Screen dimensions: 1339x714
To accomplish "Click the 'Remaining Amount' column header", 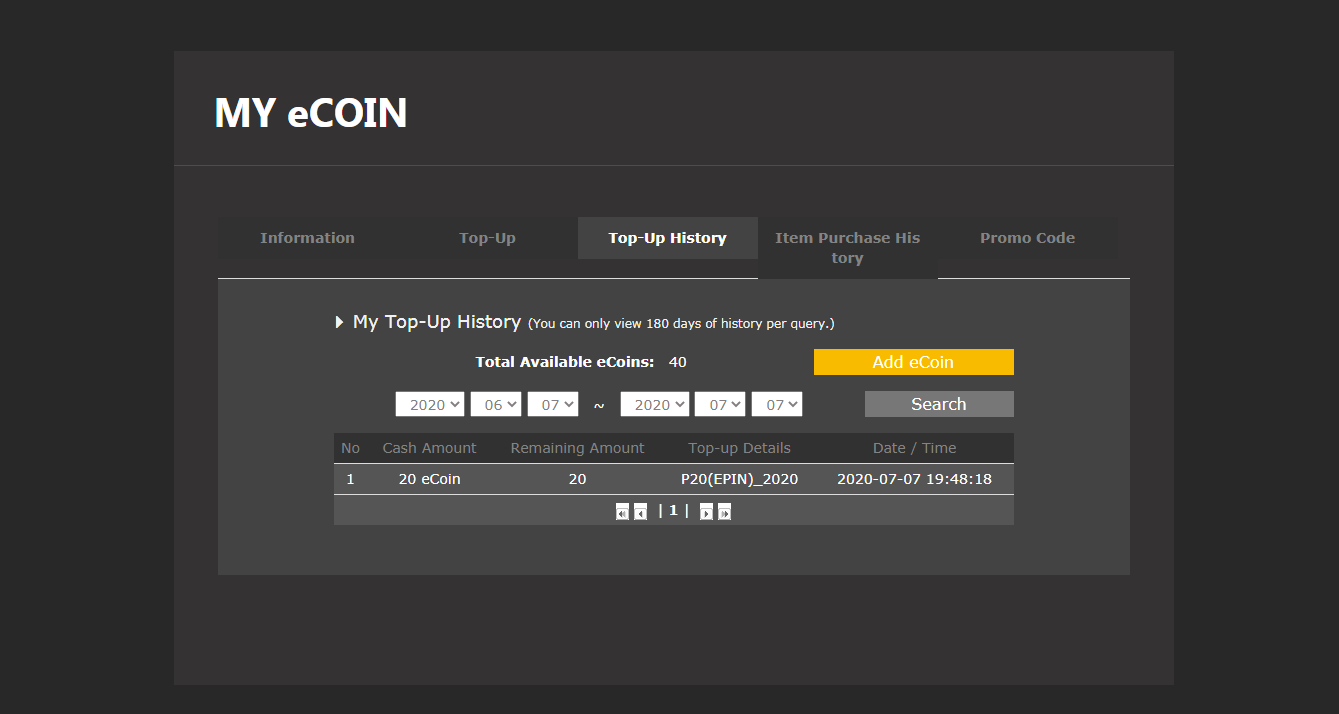I will coord(577,448).
